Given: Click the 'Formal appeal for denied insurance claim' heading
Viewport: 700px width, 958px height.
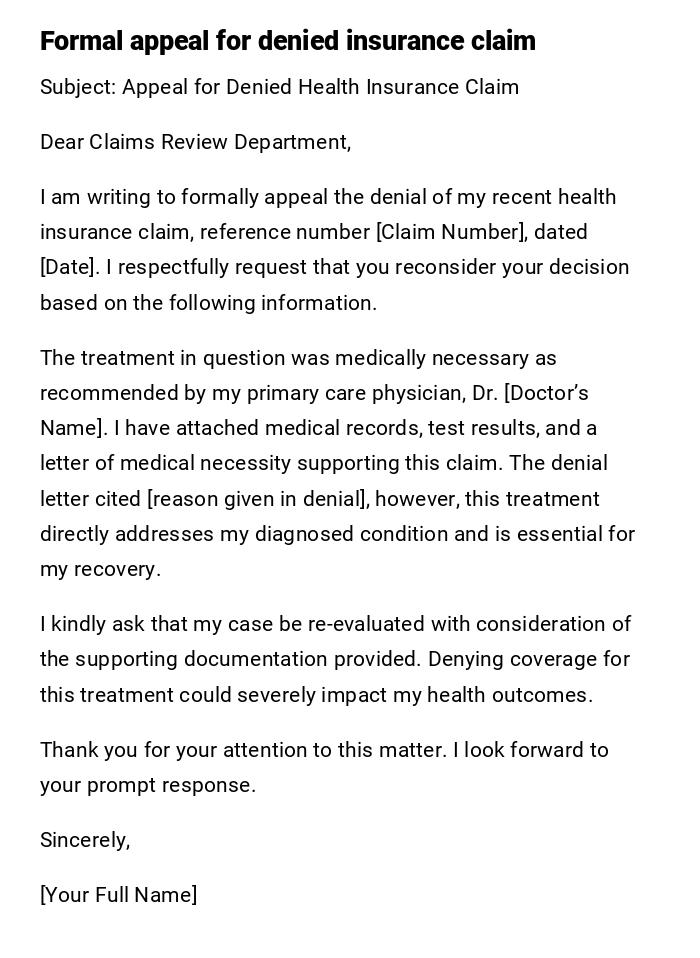Looking at the screenshot, I should tap(287, 41).
